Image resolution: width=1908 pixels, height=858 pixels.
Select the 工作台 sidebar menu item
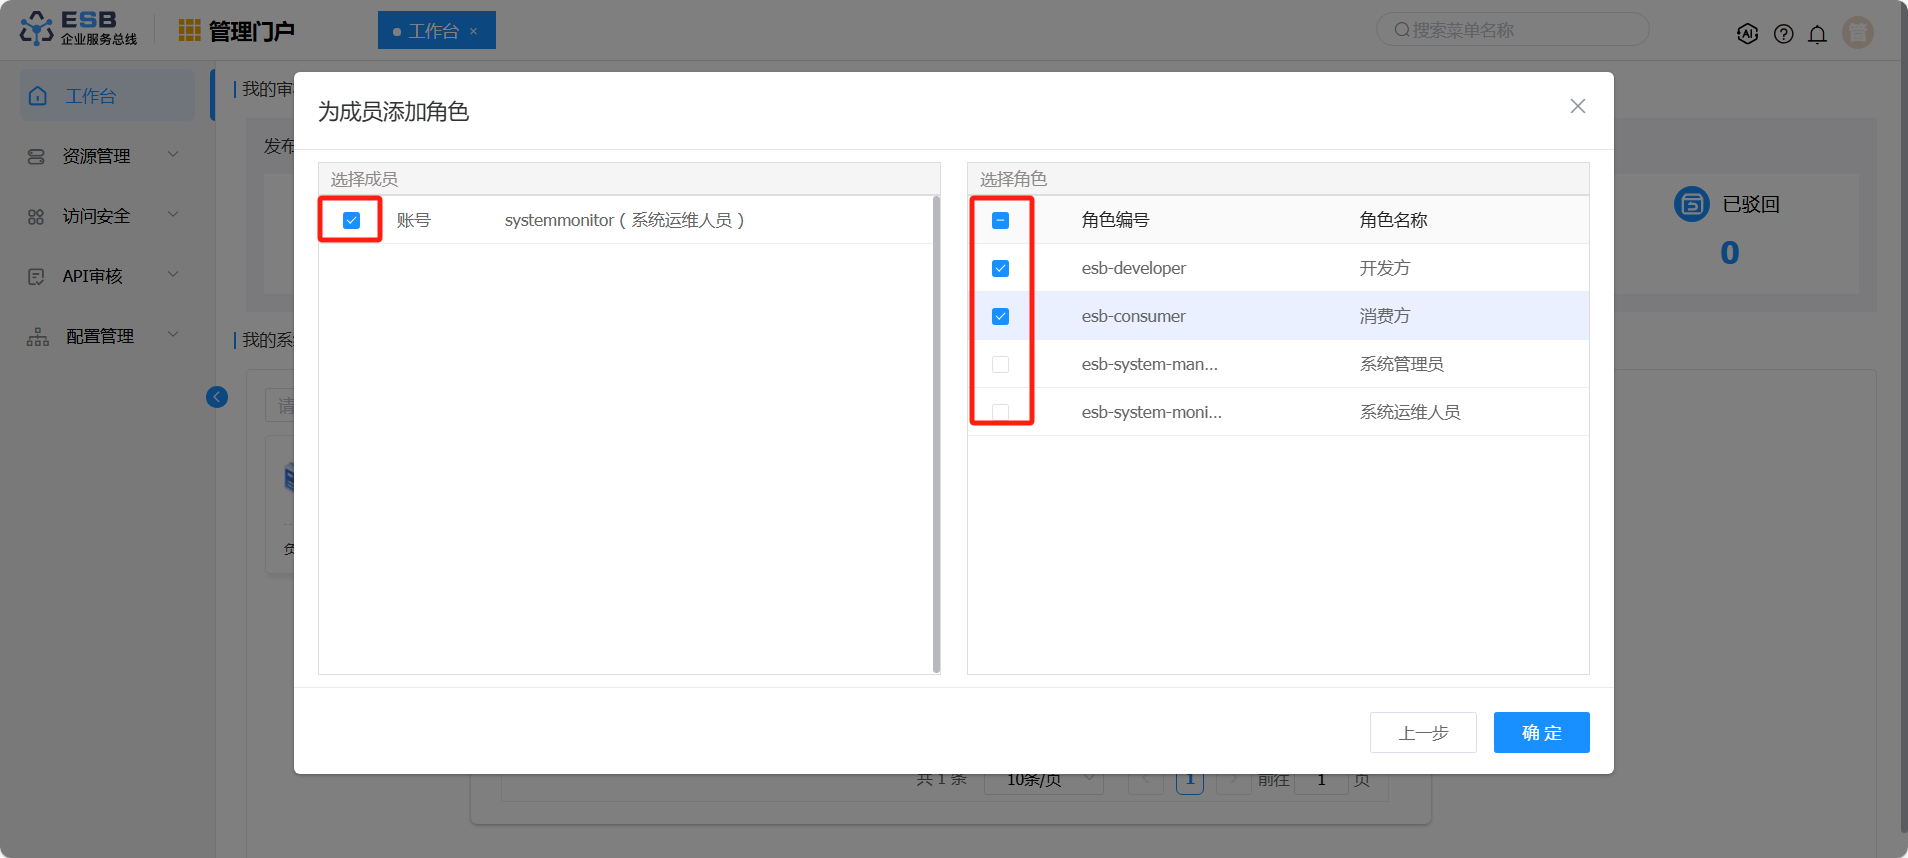tap(91, 96)
